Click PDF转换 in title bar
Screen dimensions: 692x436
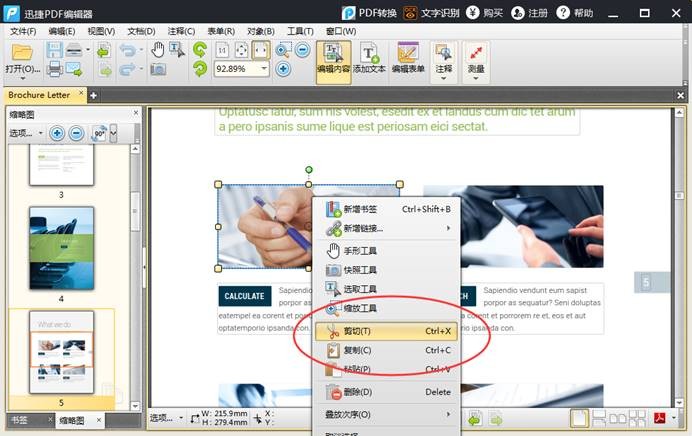tap(369, 13)
